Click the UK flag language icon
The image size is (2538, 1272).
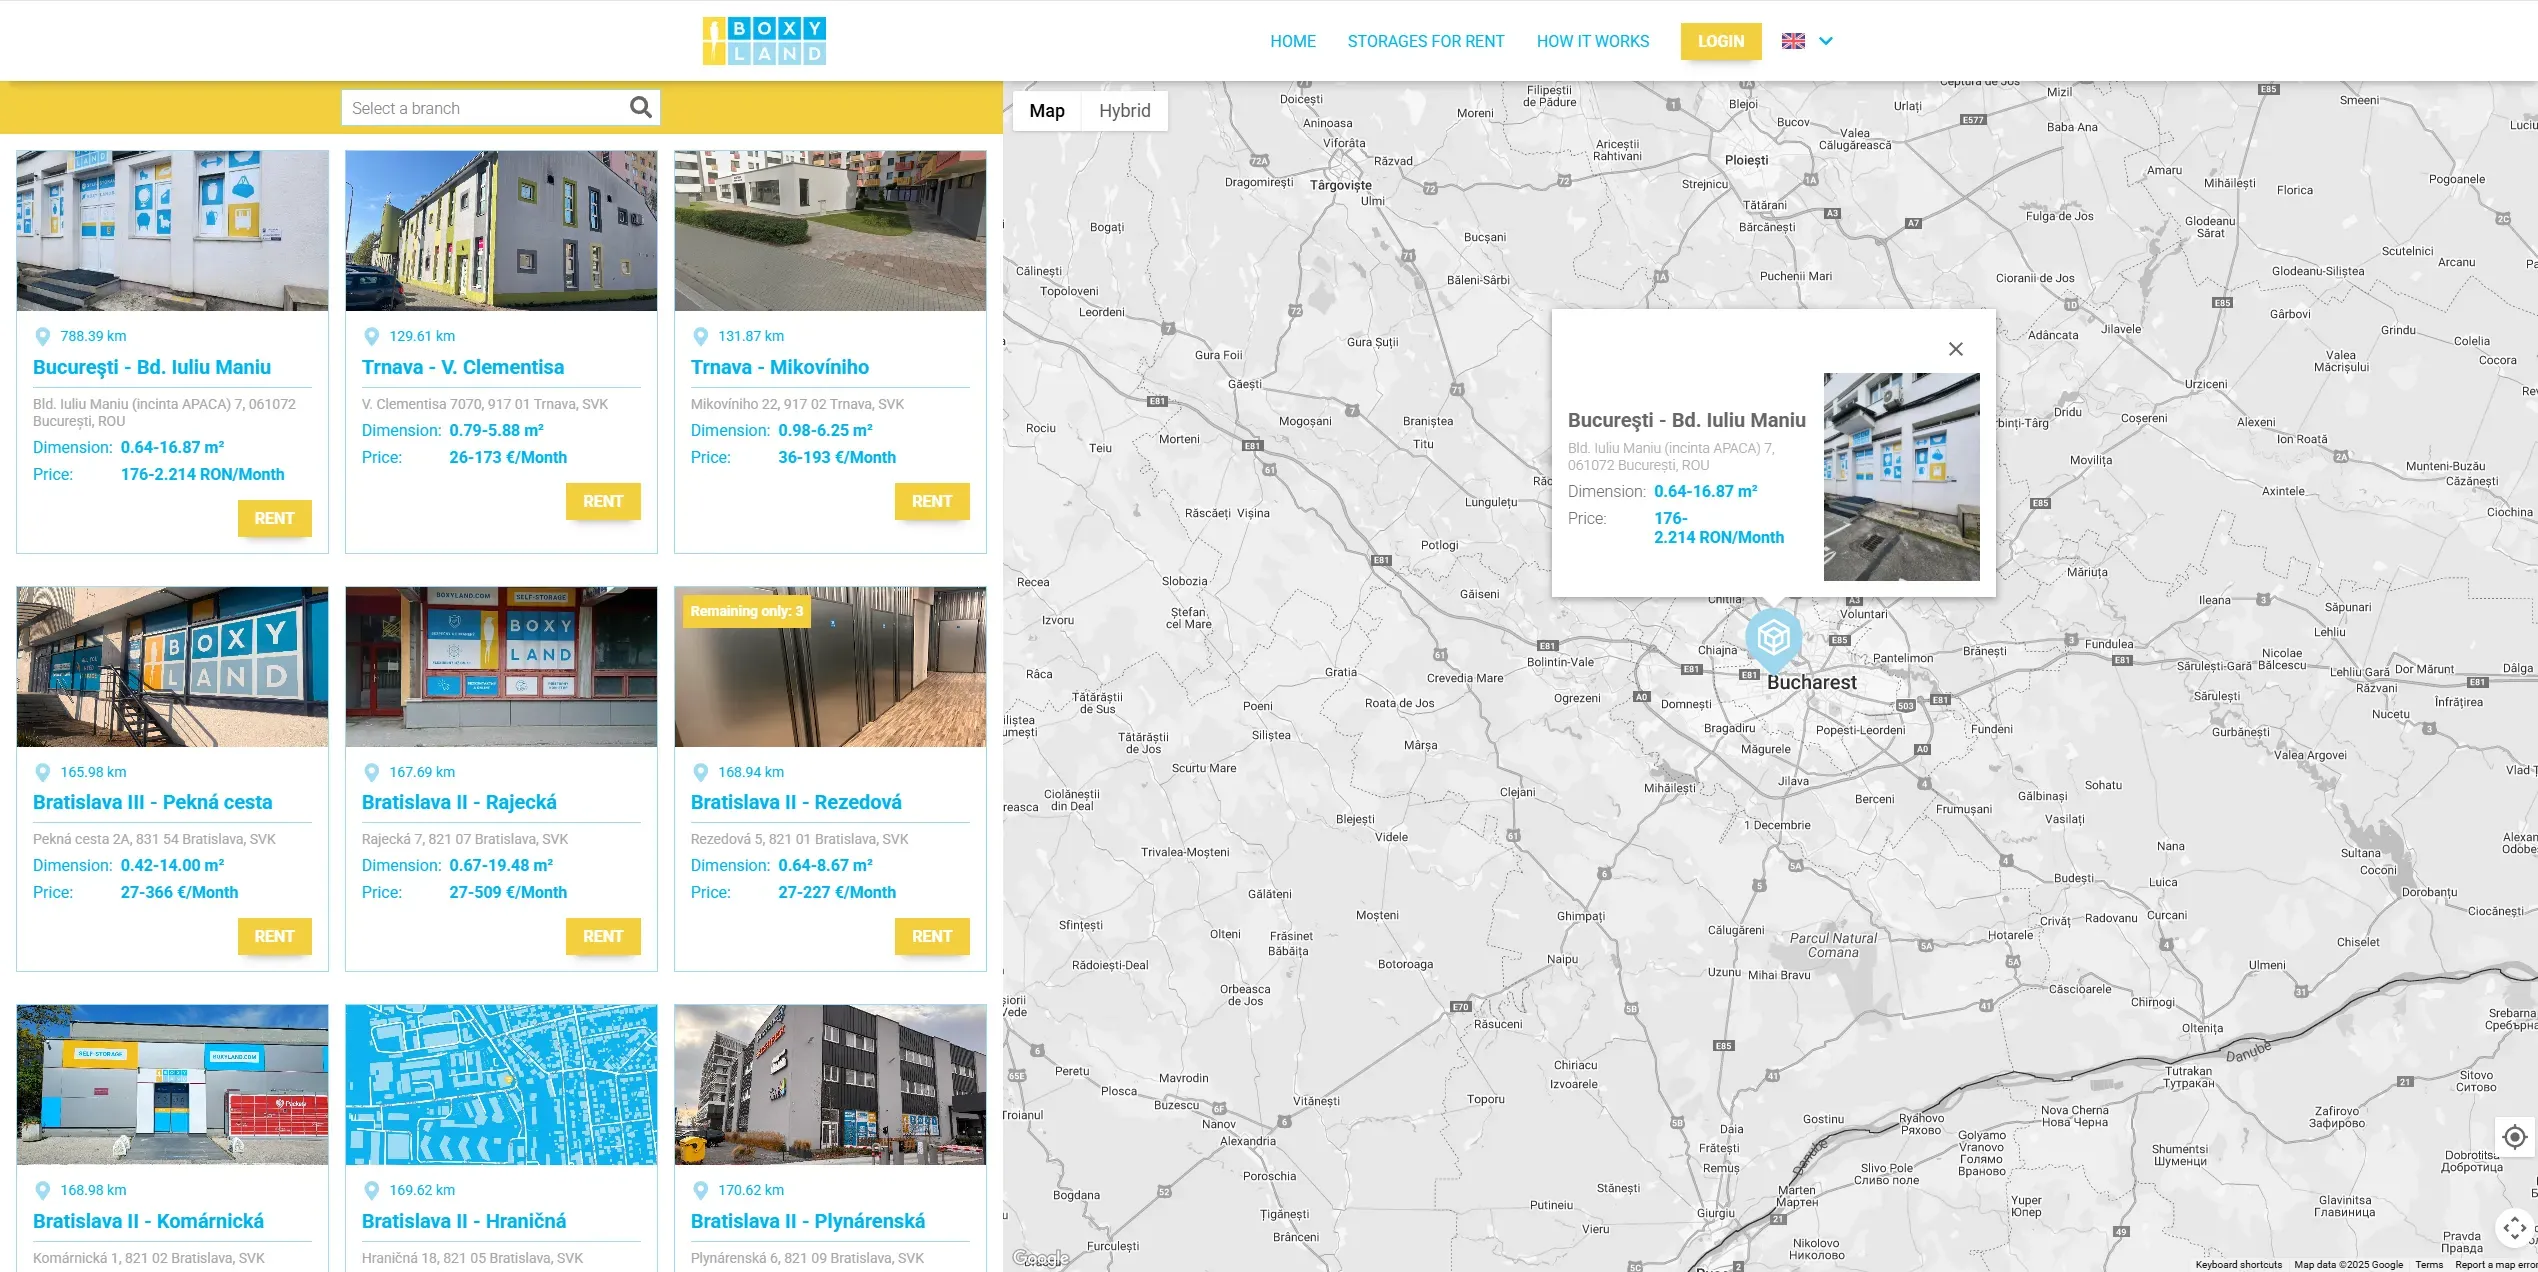pos(1793,41)
